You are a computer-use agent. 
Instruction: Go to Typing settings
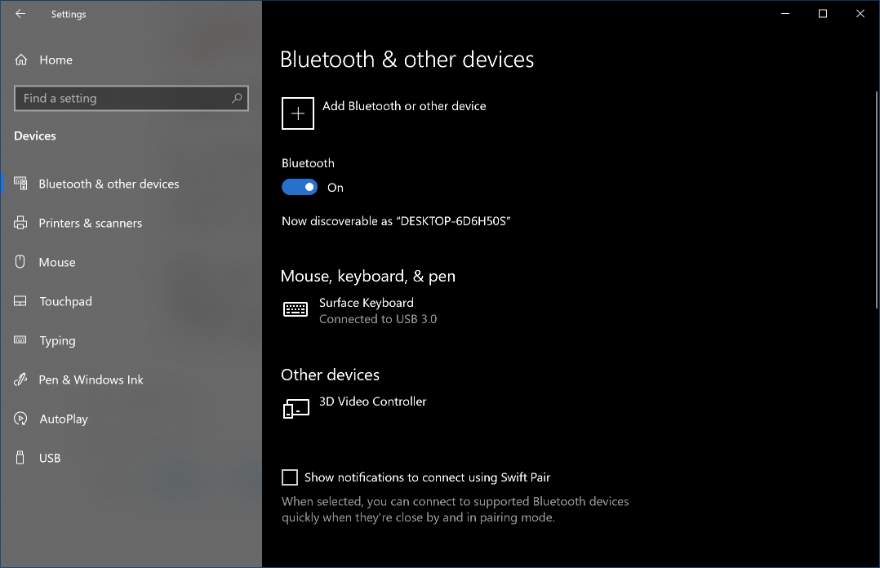tap(57, 341)
